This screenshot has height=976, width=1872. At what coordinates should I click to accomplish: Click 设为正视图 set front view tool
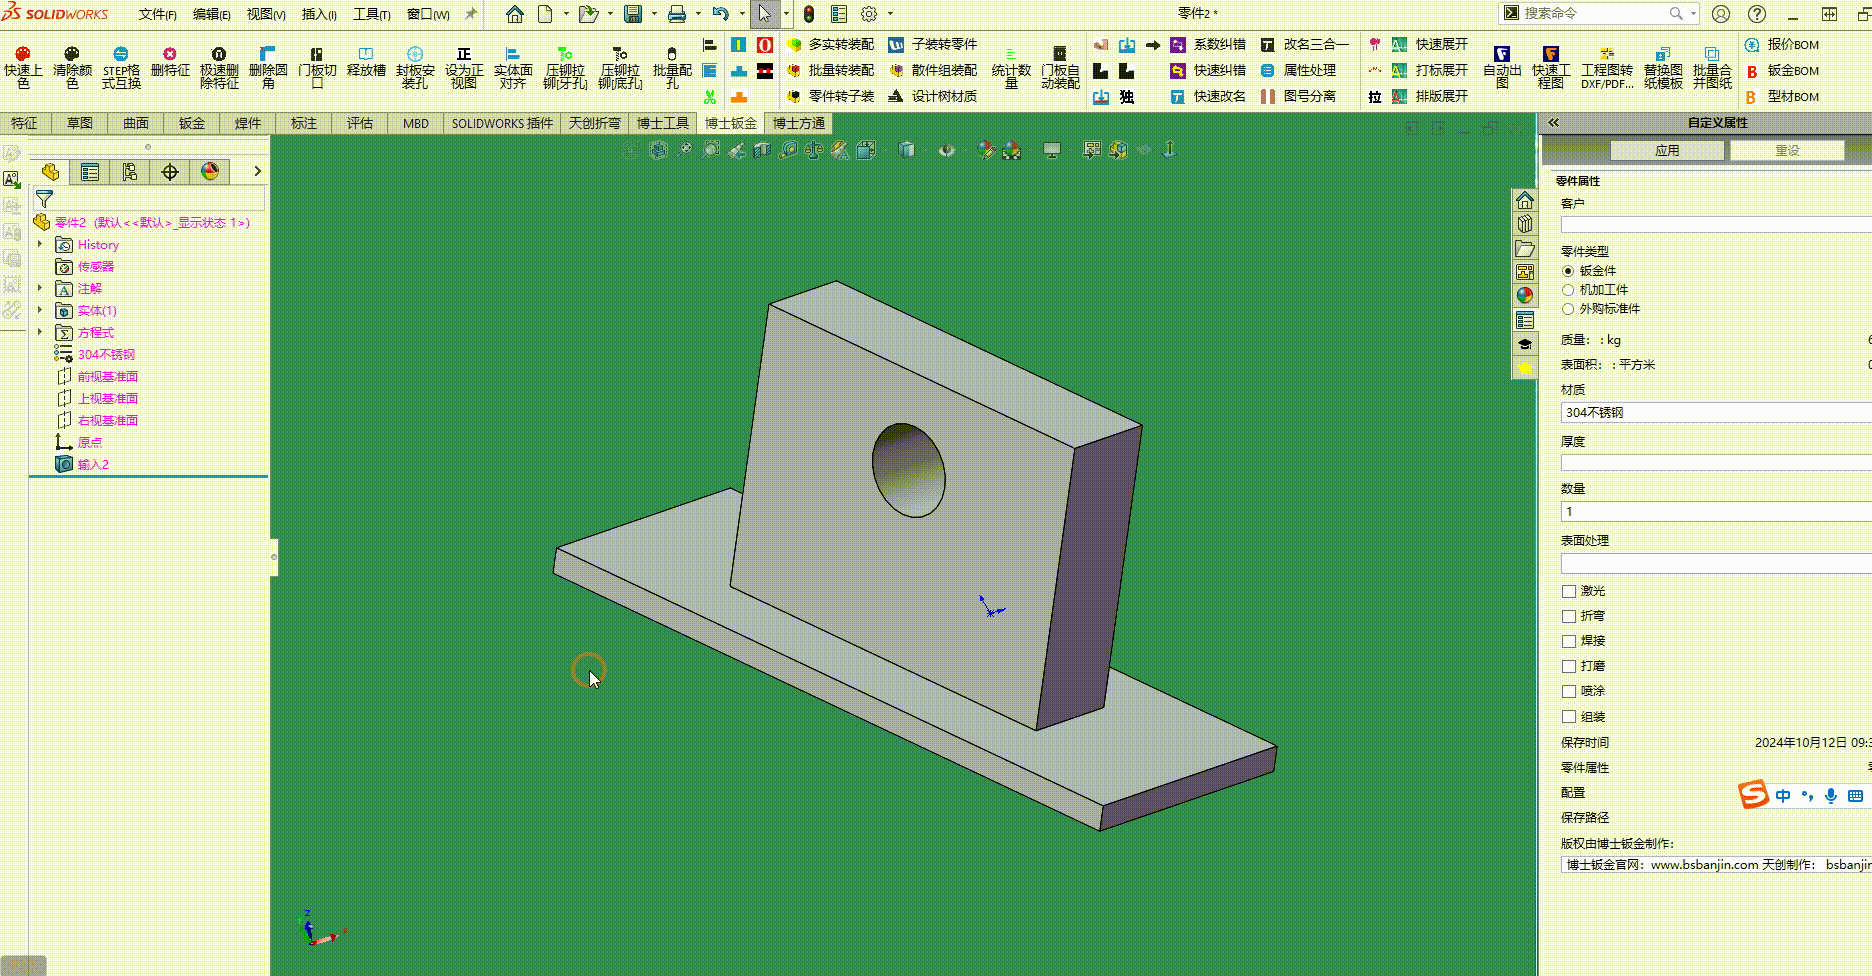click(x=464, y=66)
